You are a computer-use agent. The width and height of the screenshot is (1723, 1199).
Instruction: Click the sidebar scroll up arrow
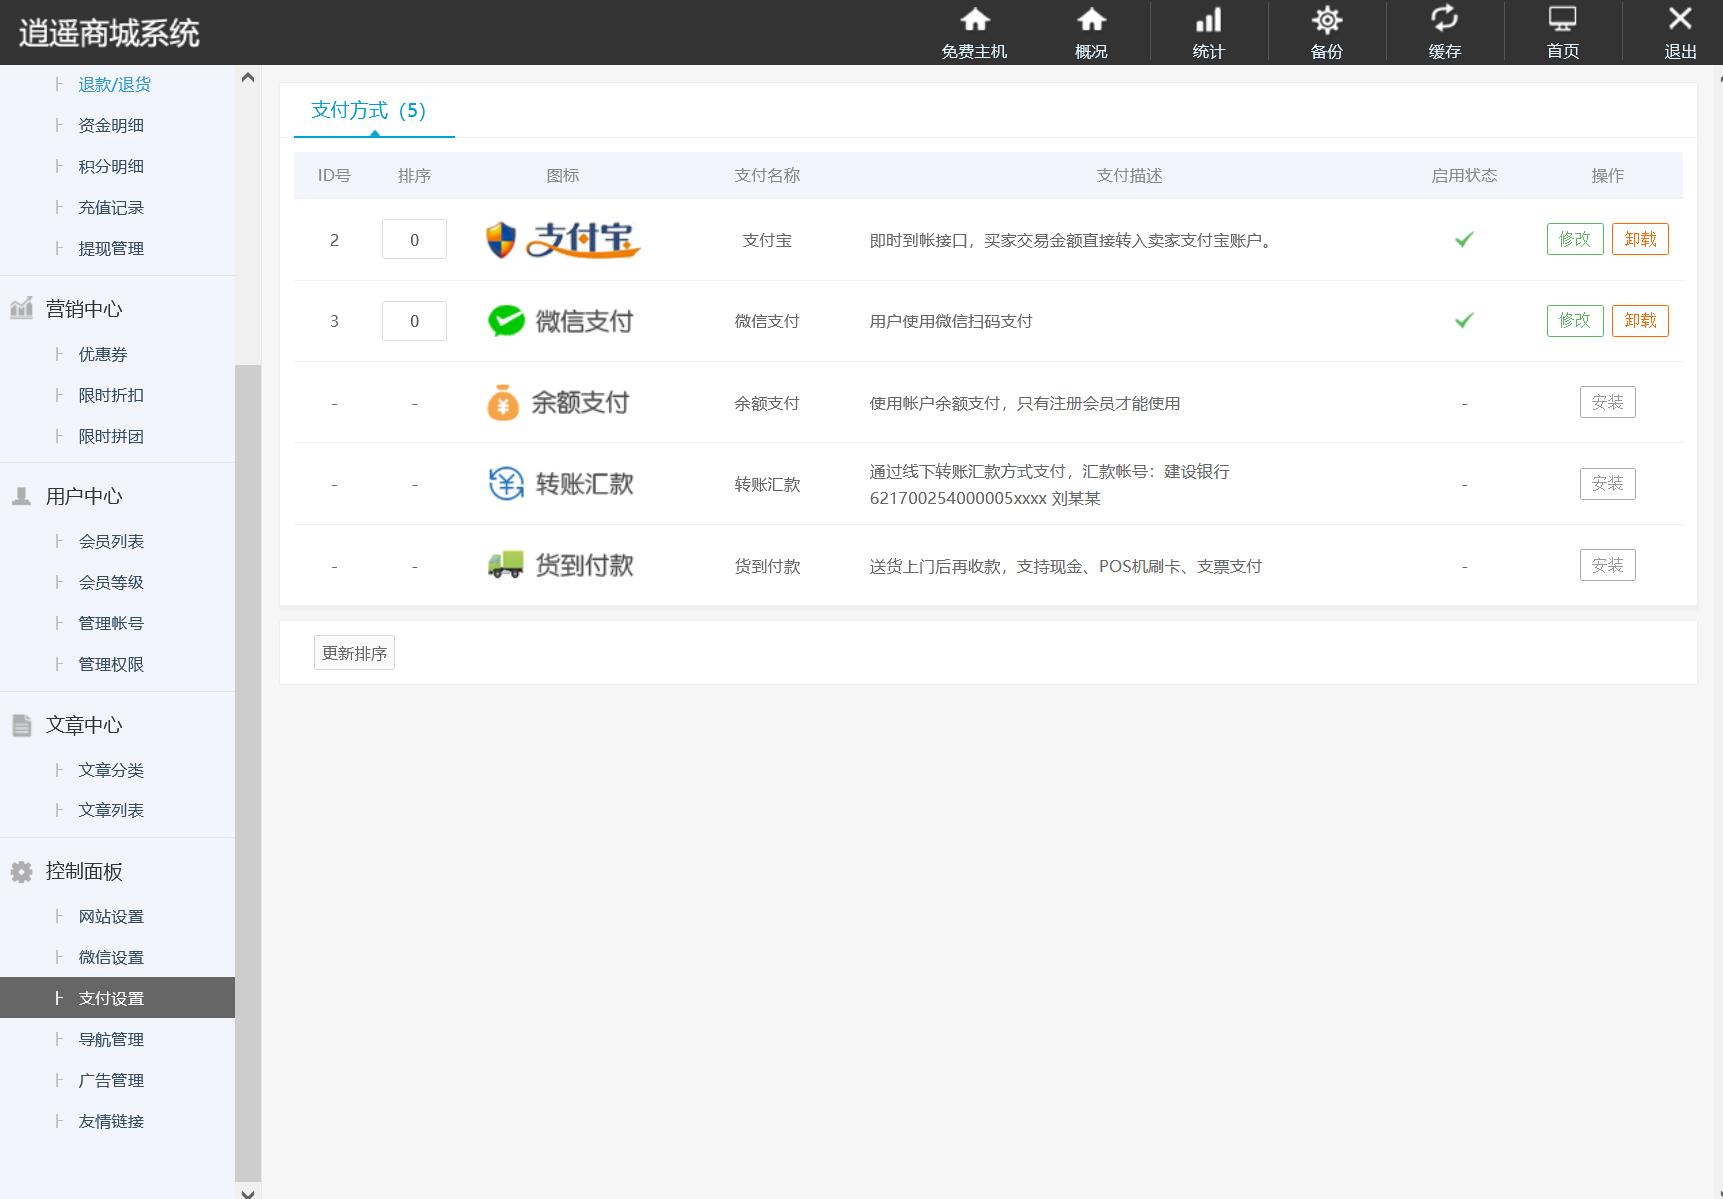248,77
